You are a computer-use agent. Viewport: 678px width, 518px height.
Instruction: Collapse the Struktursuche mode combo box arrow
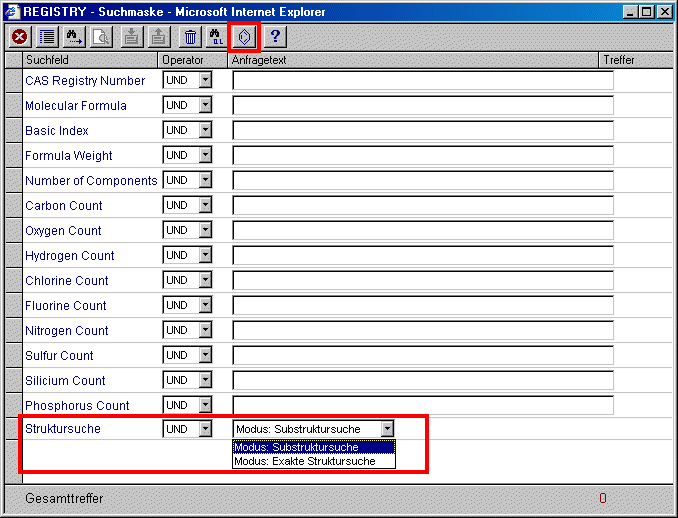[388, 429]
